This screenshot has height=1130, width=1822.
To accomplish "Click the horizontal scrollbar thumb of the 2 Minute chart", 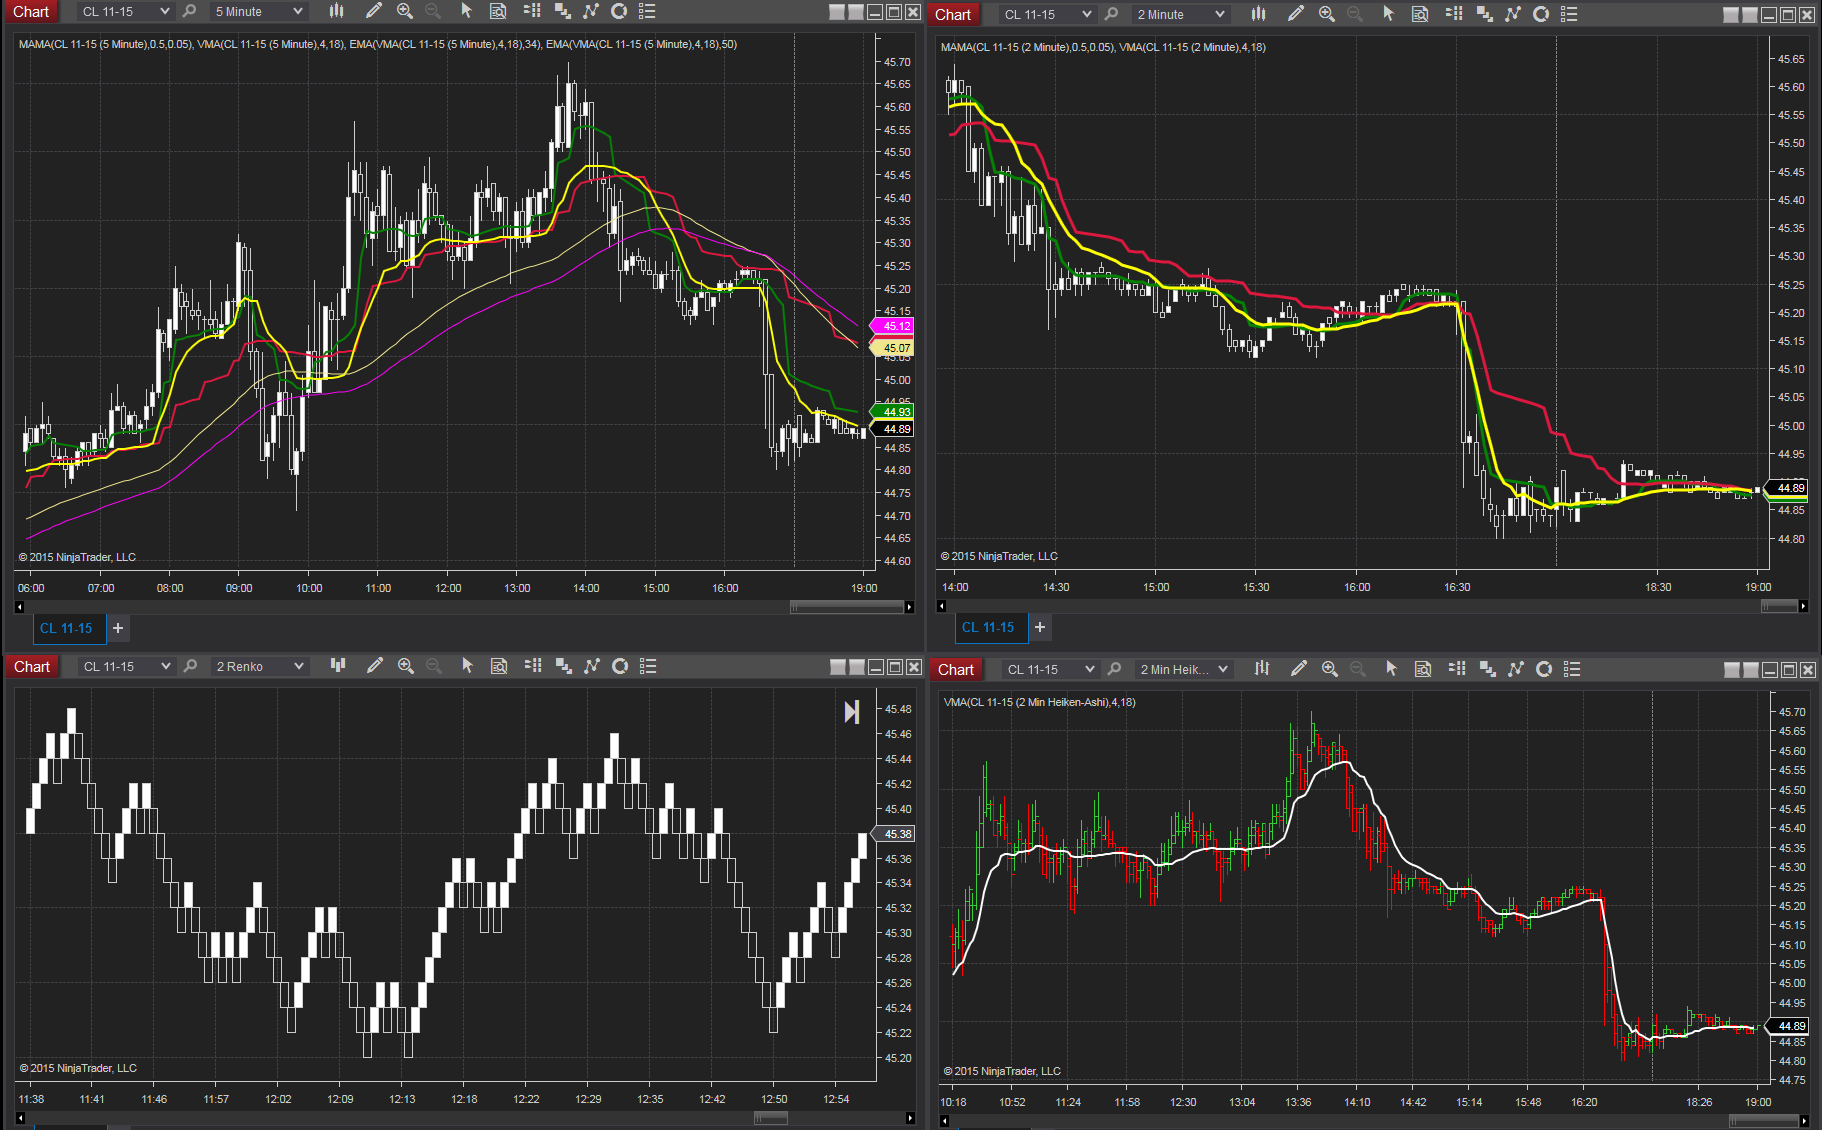I will 1779,606.
